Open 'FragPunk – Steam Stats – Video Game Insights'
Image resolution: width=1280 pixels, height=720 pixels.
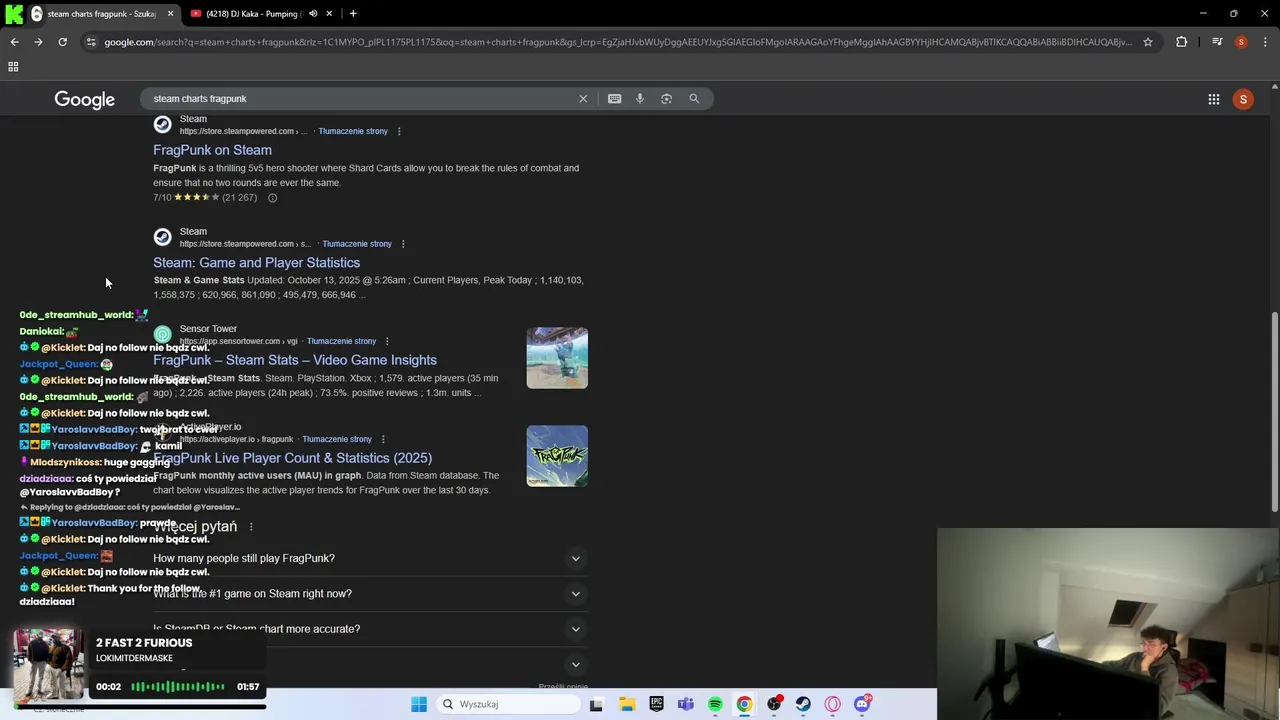[x=295, y=360]
